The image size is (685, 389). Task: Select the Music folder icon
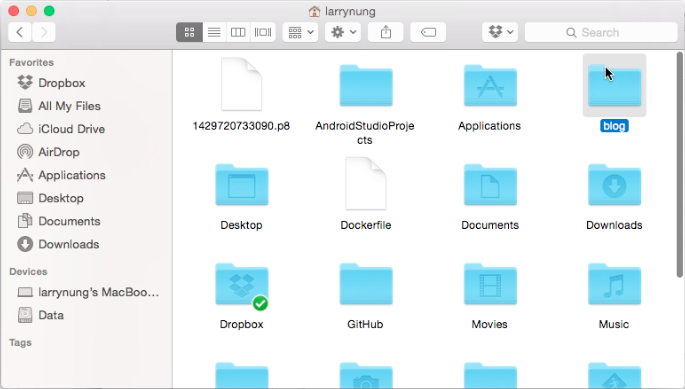[x=614, y=284]
